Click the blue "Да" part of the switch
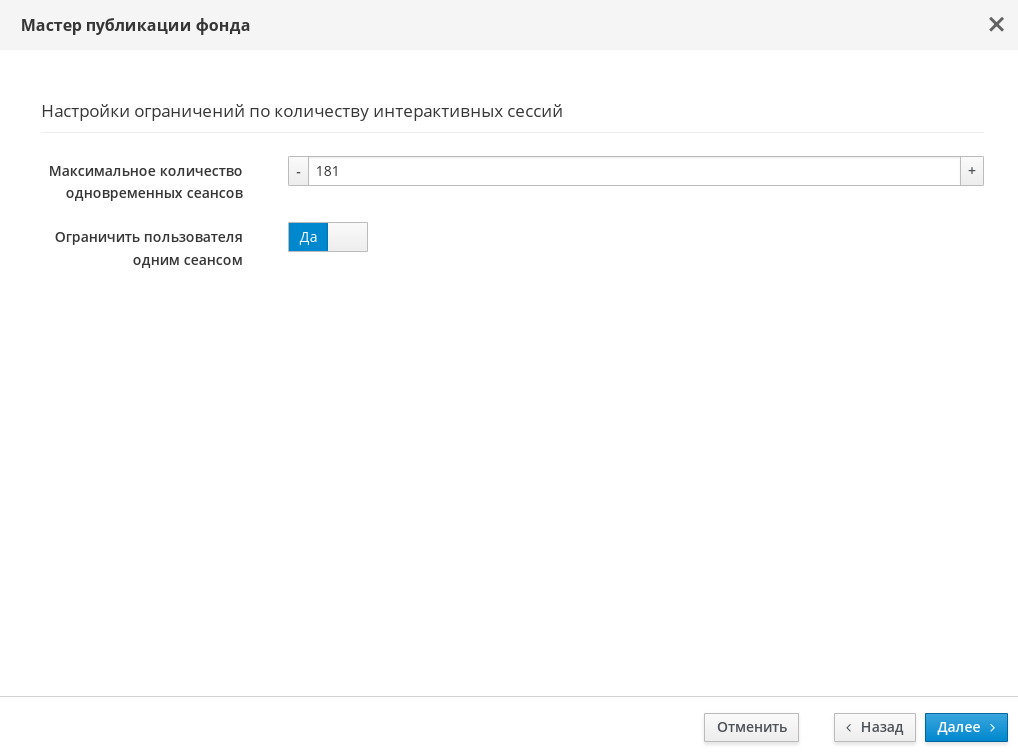The height and width of the screenshot is (755, 1018). tap(308, 237)
